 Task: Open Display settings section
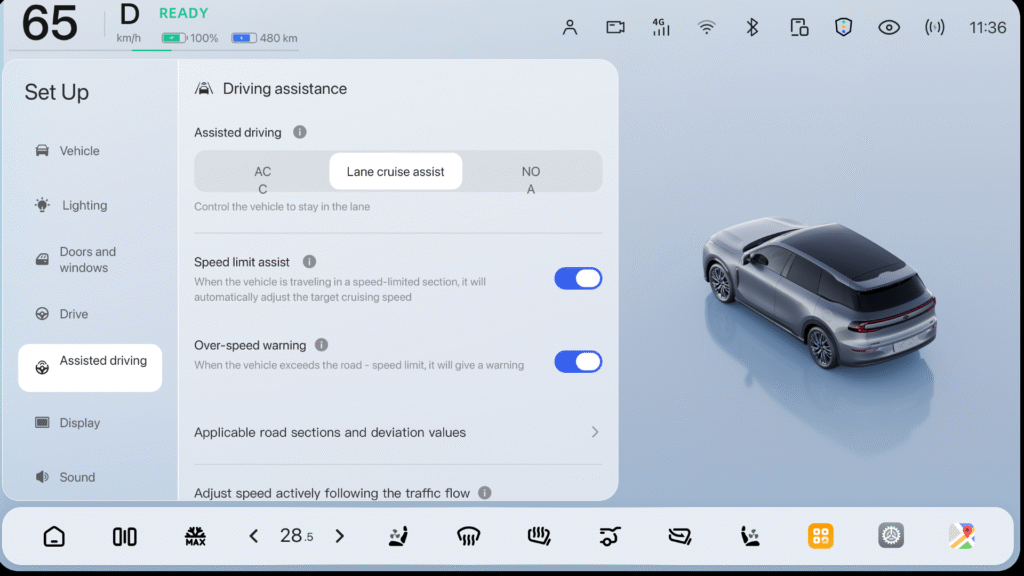click(90, 423)
